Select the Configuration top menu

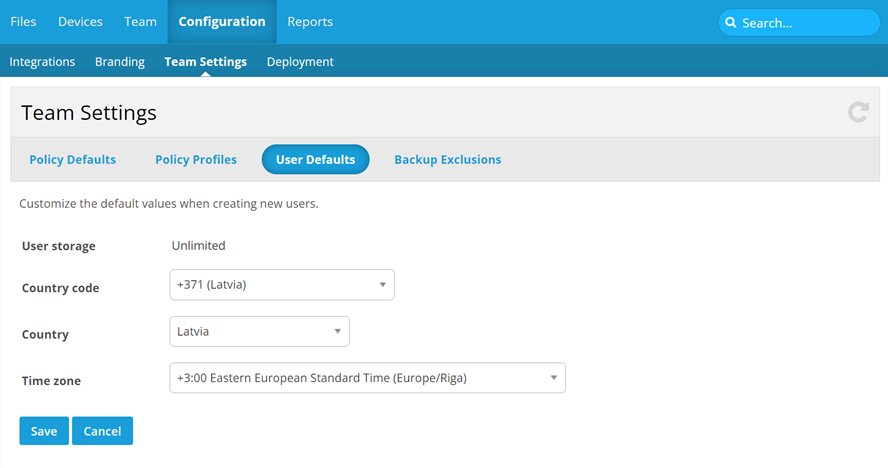tap(222, 21)
